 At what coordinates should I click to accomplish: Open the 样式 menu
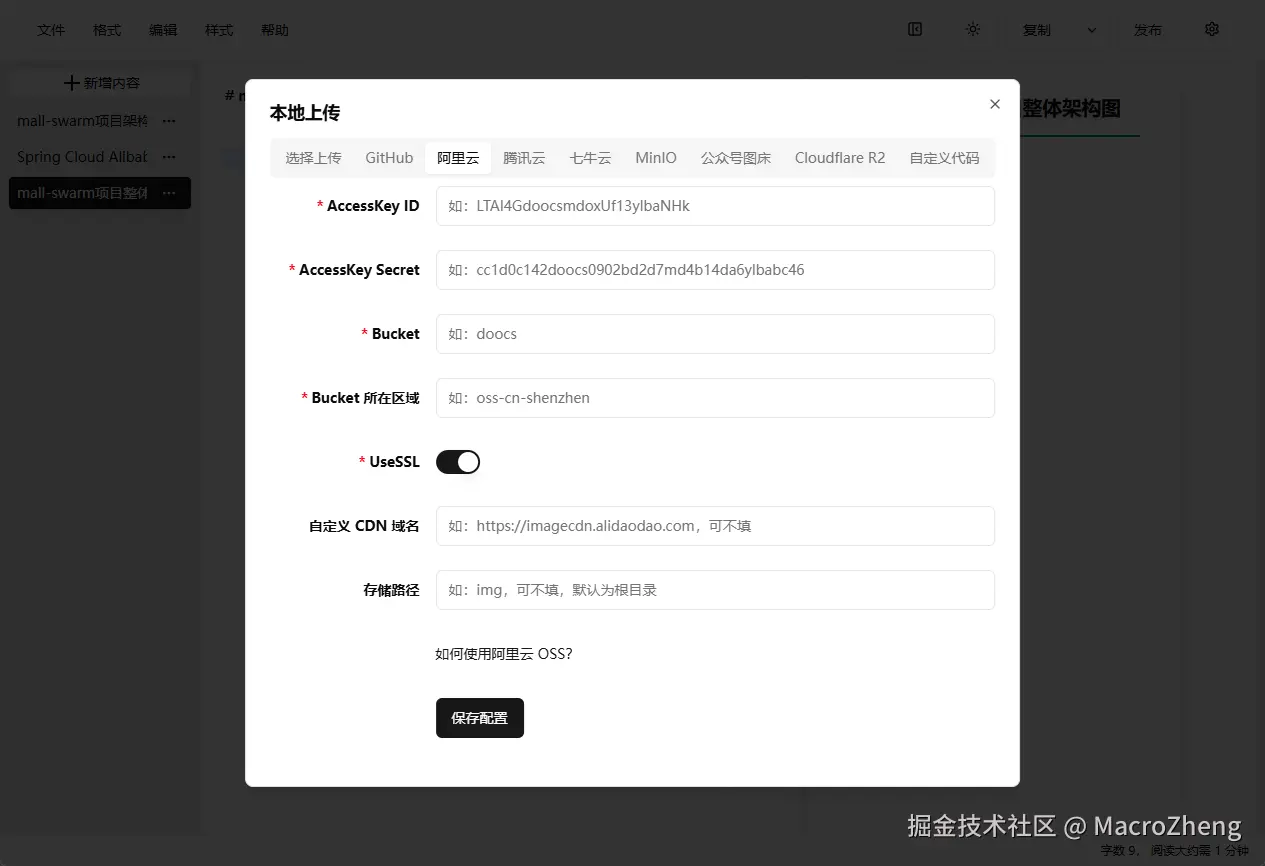[x=219, y=30]
